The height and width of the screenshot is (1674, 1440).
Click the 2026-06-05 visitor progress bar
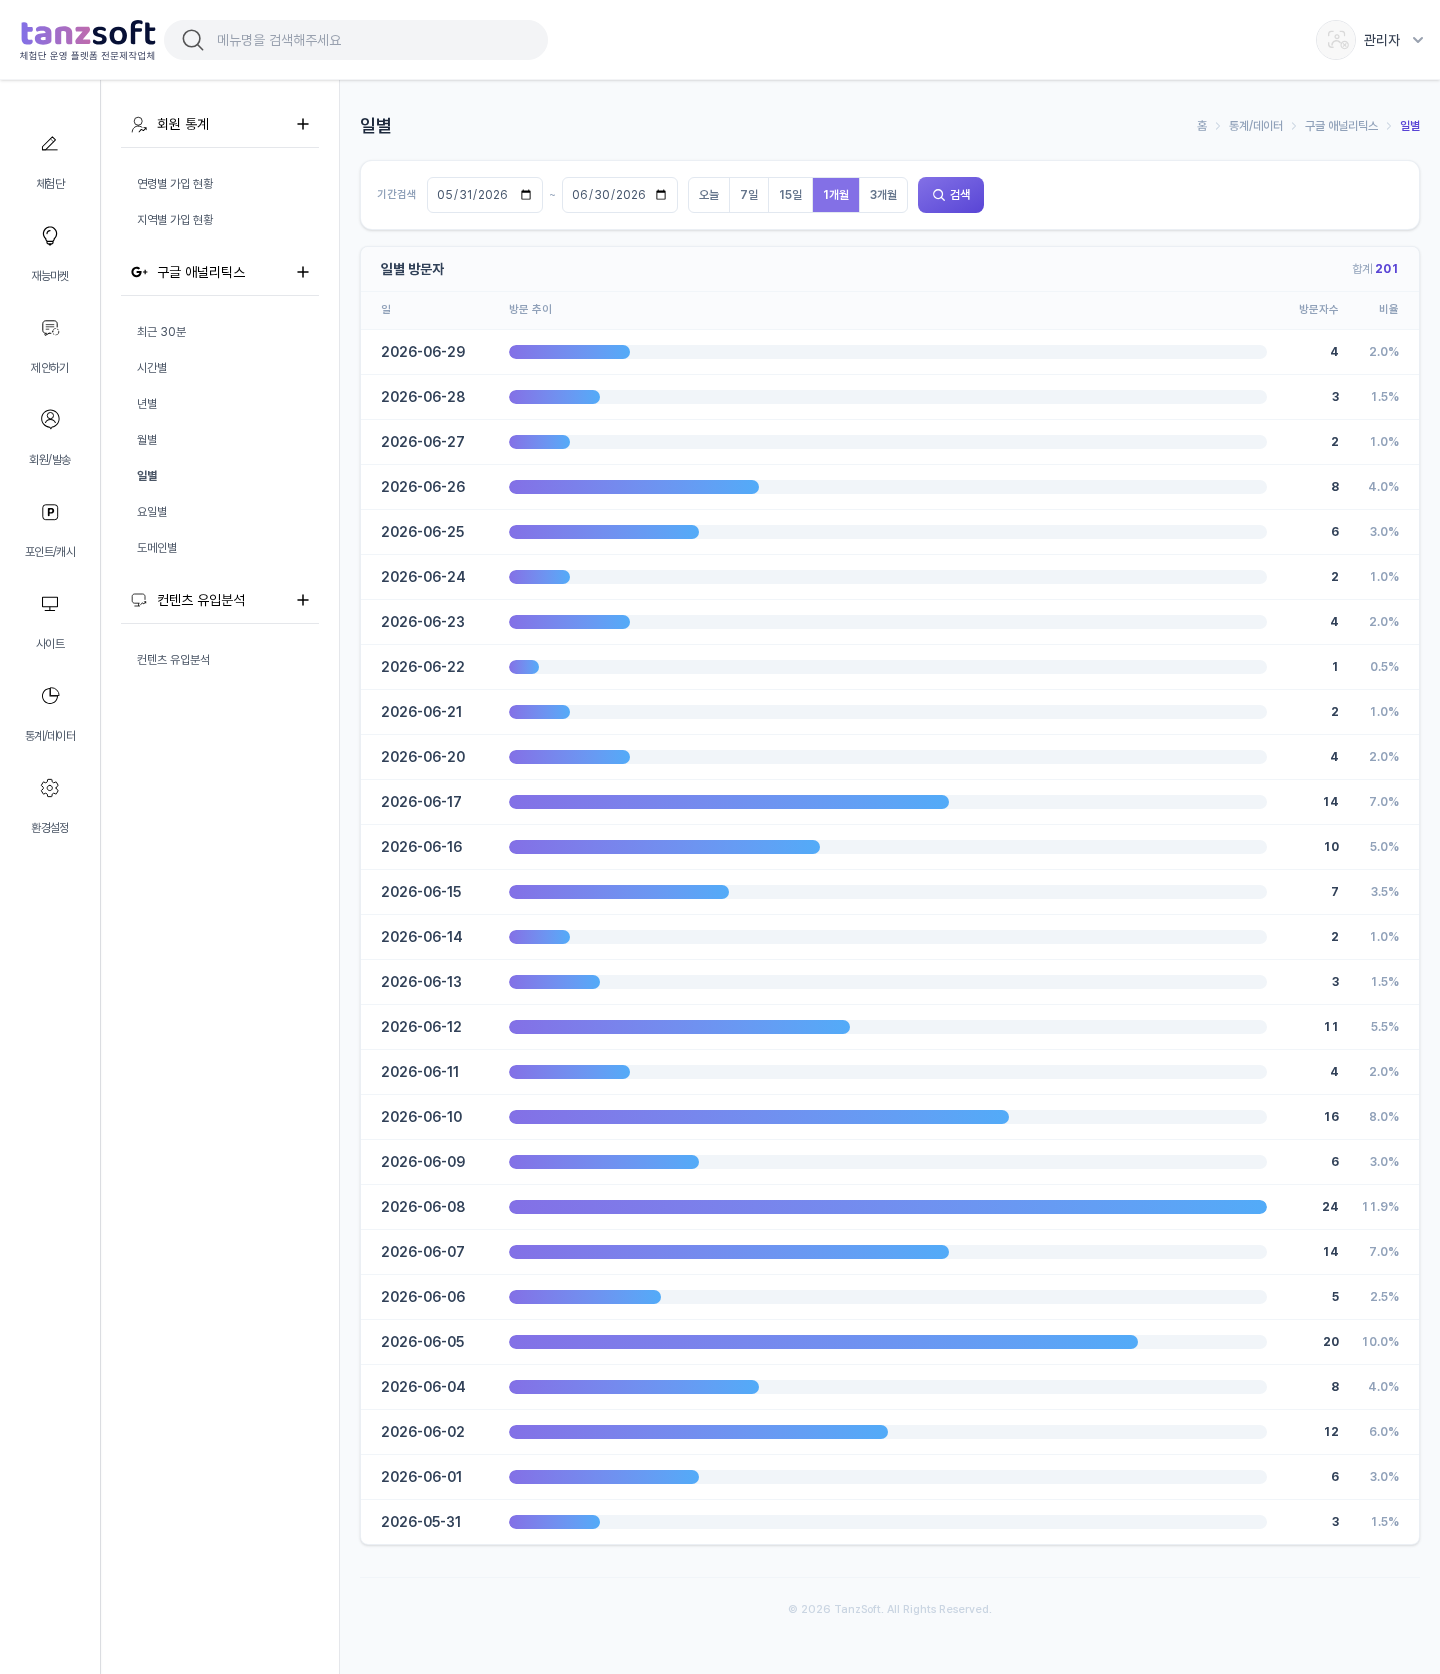click(888, 1342)
